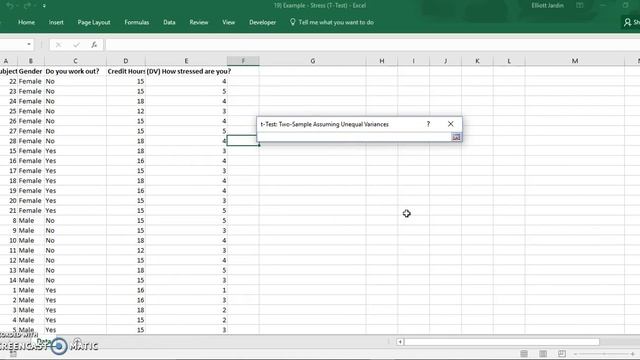Click the Redo arrow in quick access toolbar
640x360 pixels.
tap(27, 6)
